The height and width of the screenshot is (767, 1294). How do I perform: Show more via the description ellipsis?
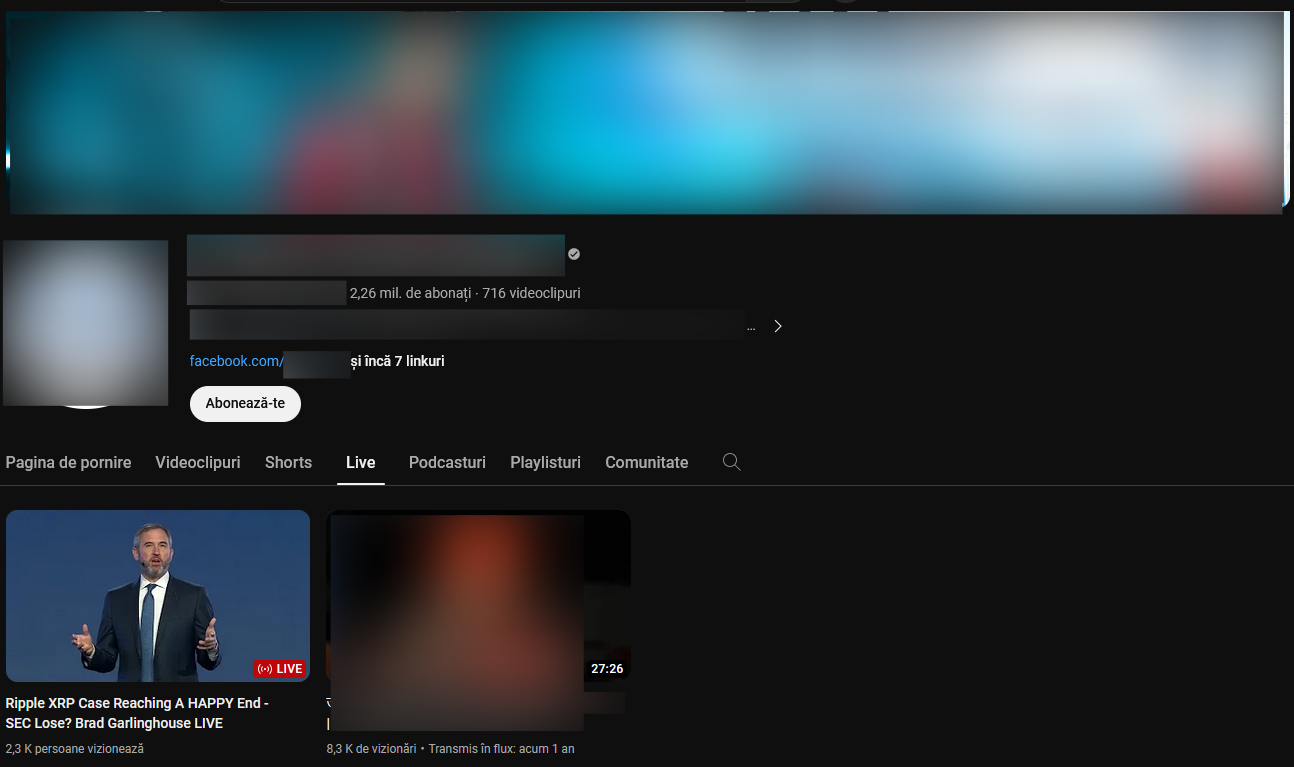point(751,327)
